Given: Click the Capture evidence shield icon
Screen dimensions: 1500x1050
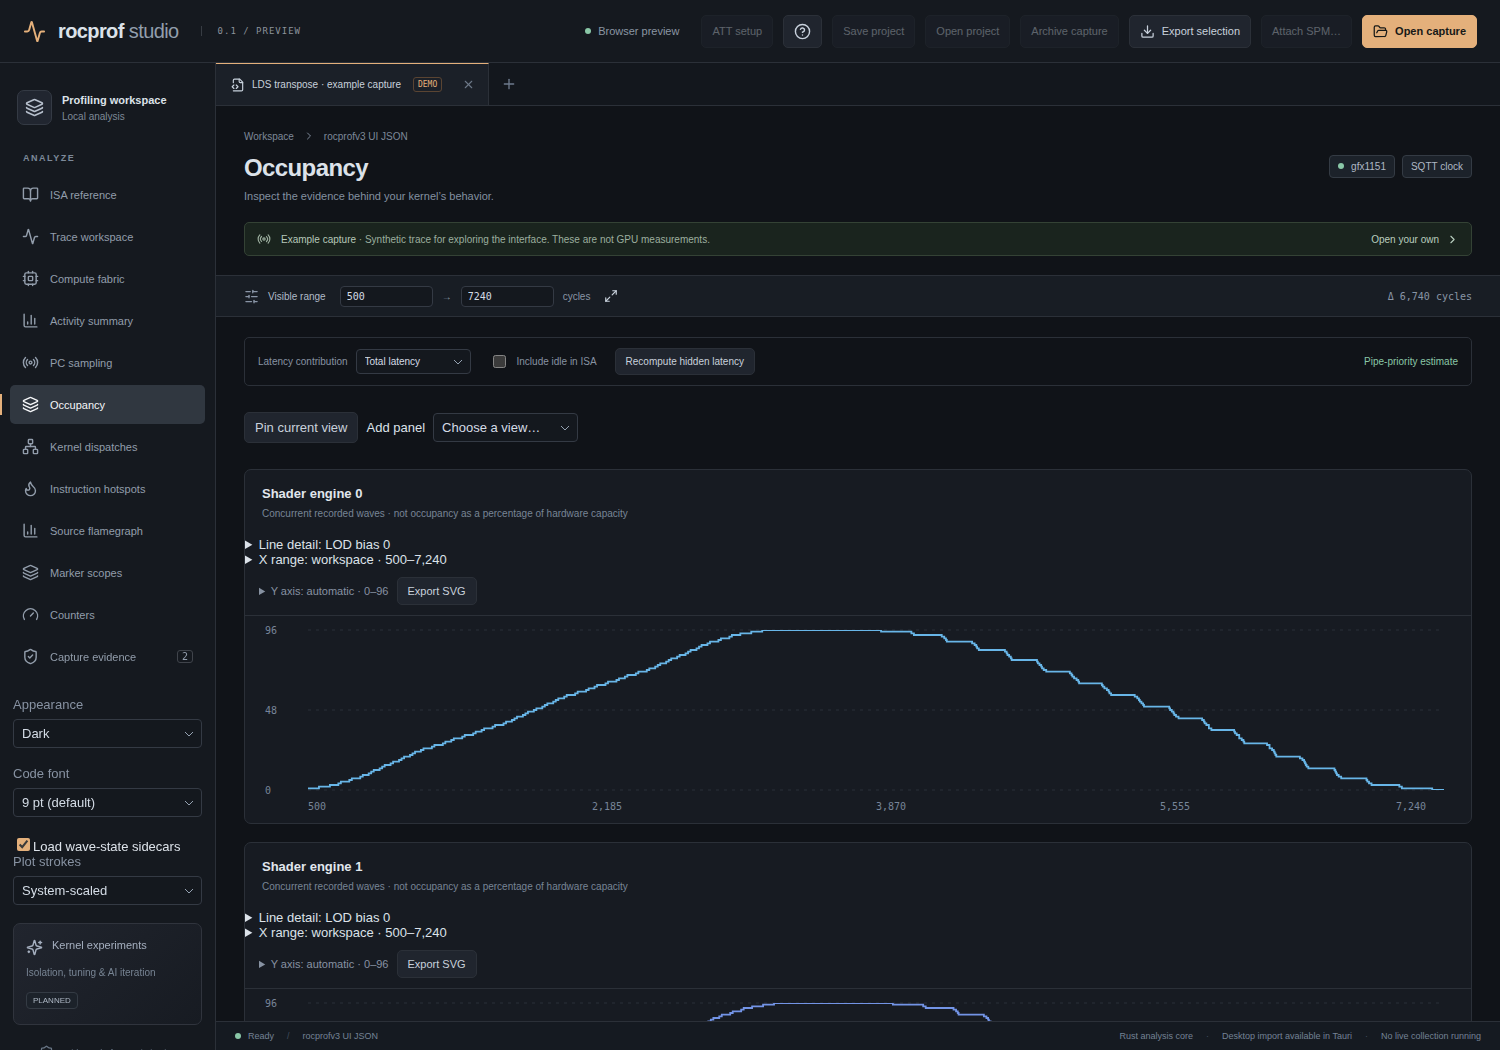Looking at the screenshot, I should pyautogui.click(x=30, y=657).
